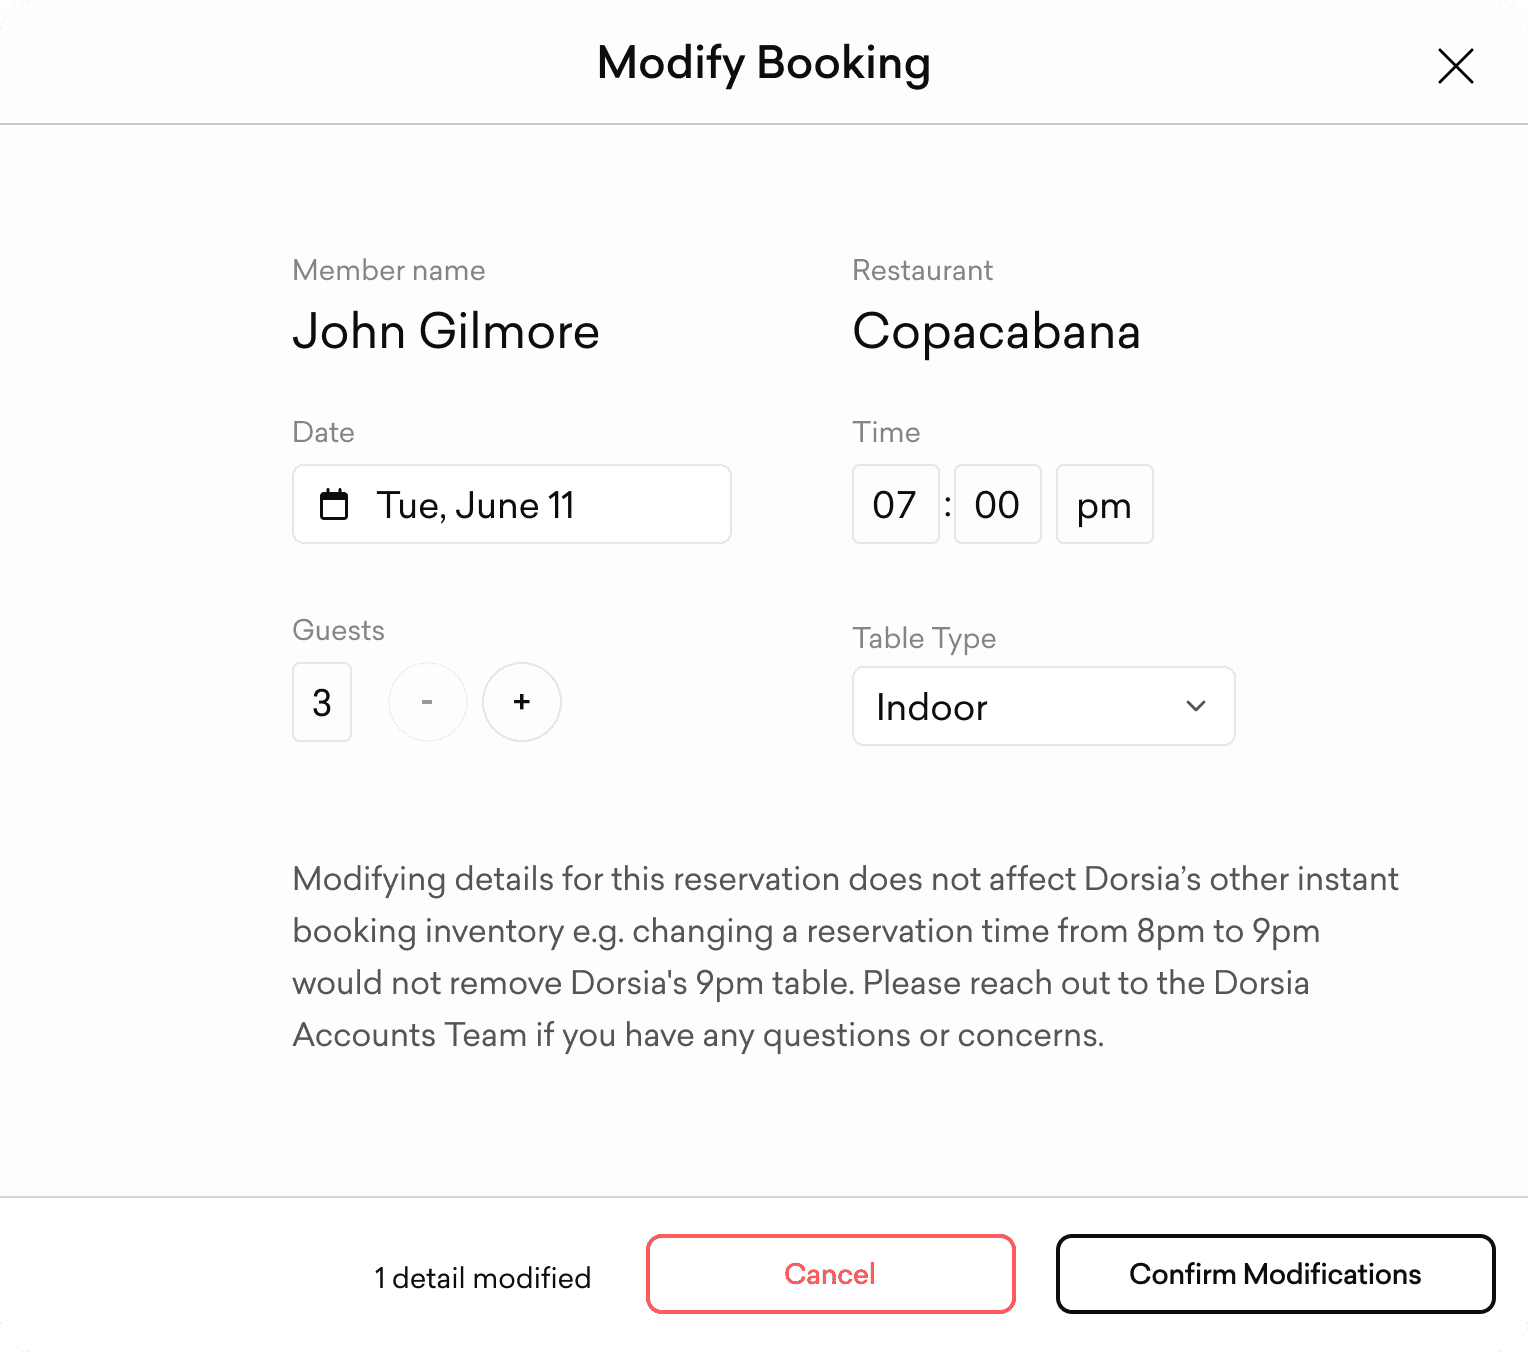Click the guest count box showing 3
1528x1352 pixels.
(322, 702)
